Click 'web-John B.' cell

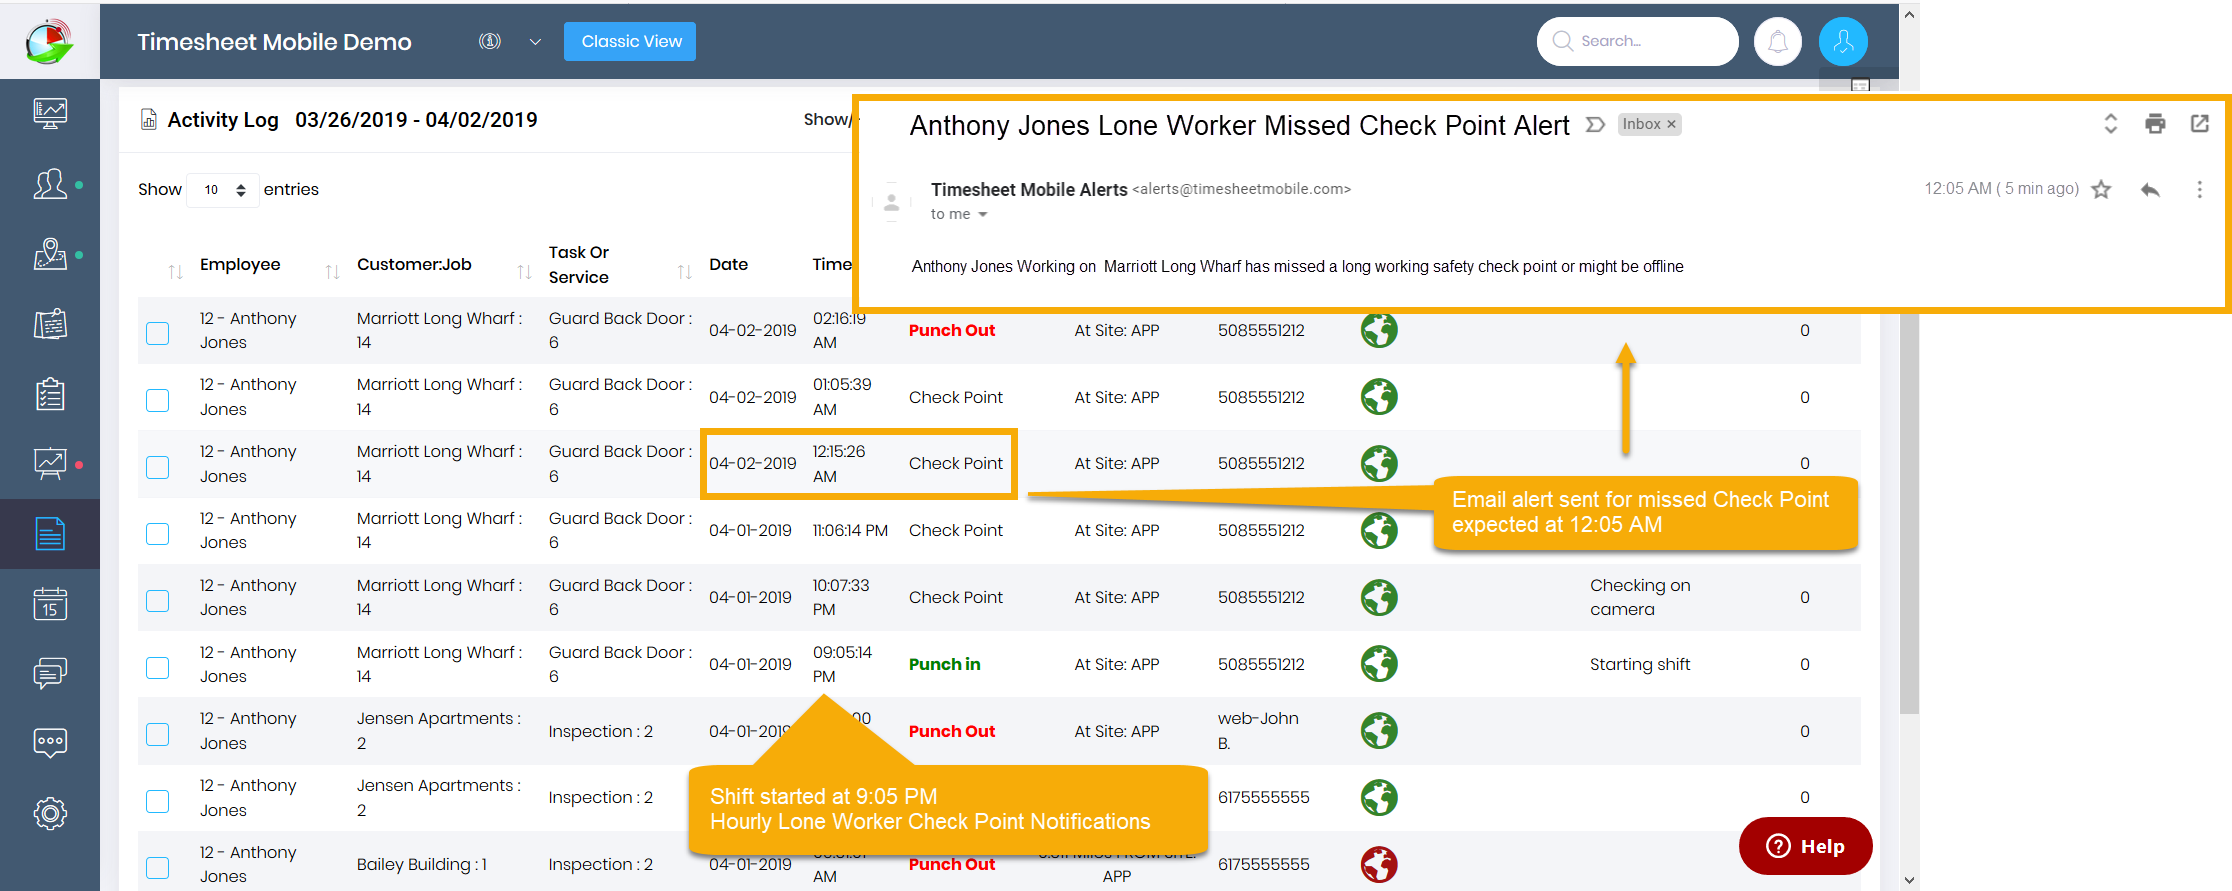pyautogui.click(x=1258, y=731)
